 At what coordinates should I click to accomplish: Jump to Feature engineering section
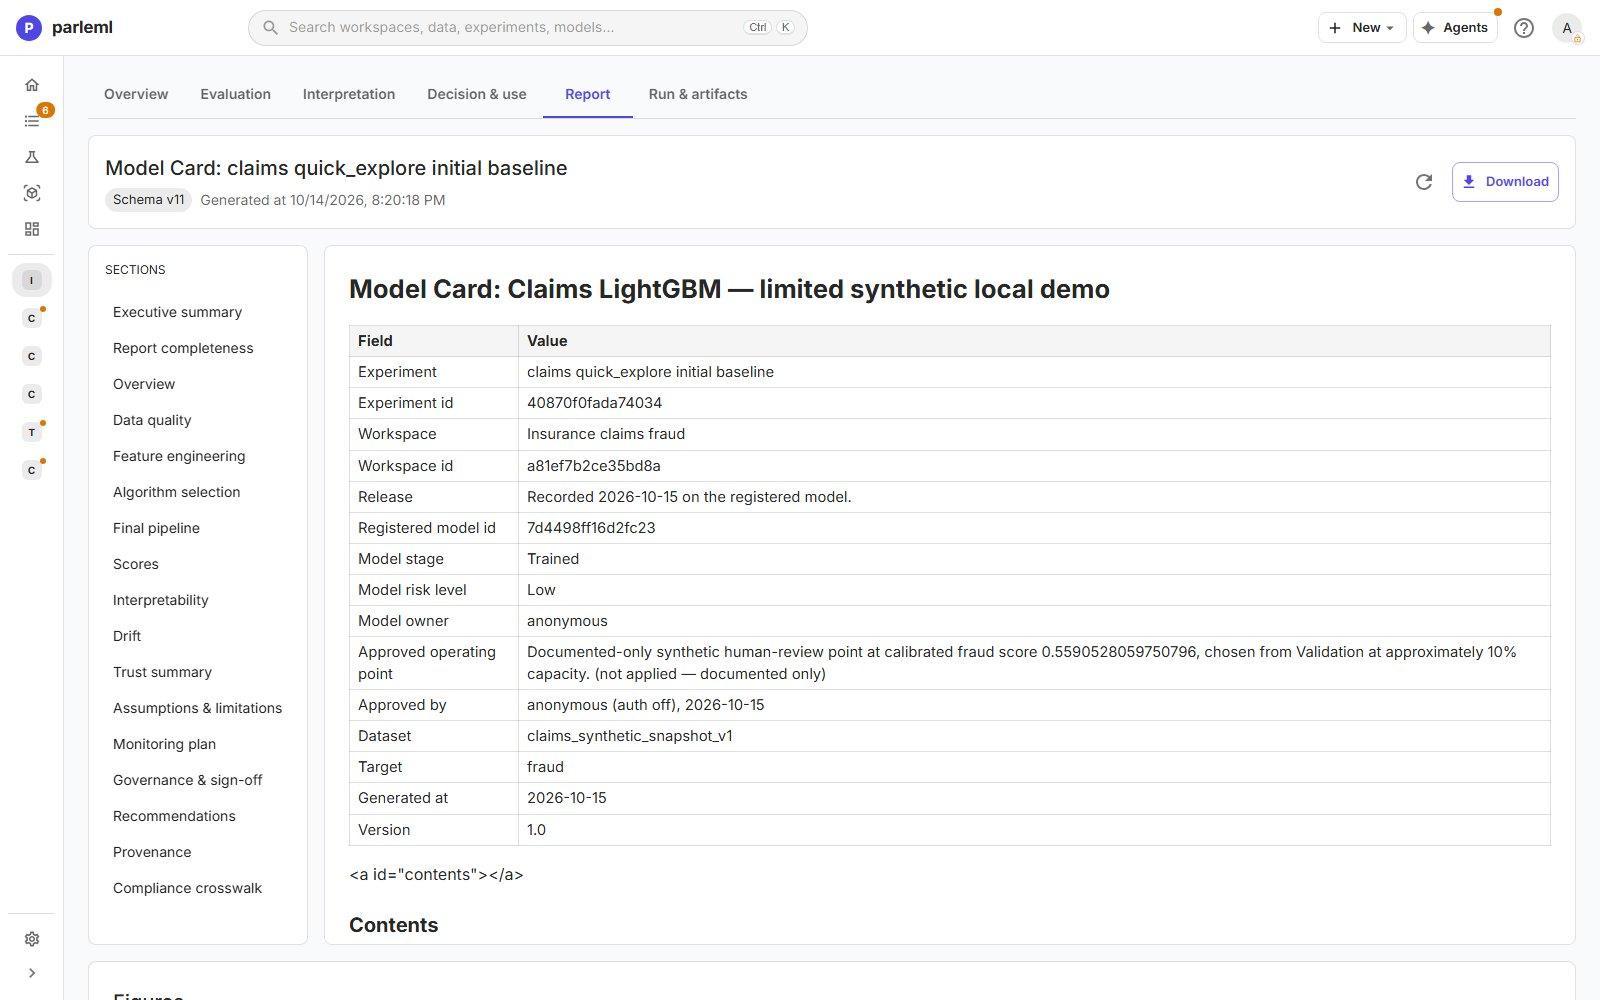click(179, 456)
